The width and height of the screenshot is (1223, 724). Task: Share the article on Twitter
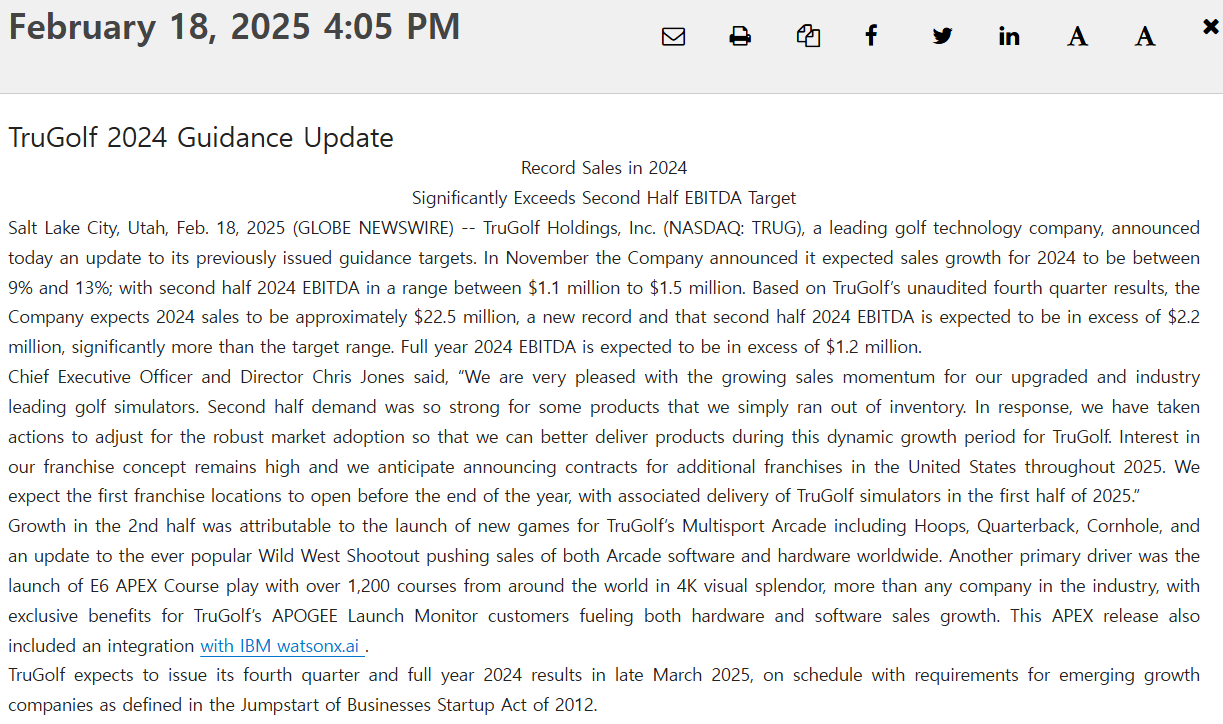[942, 36]
